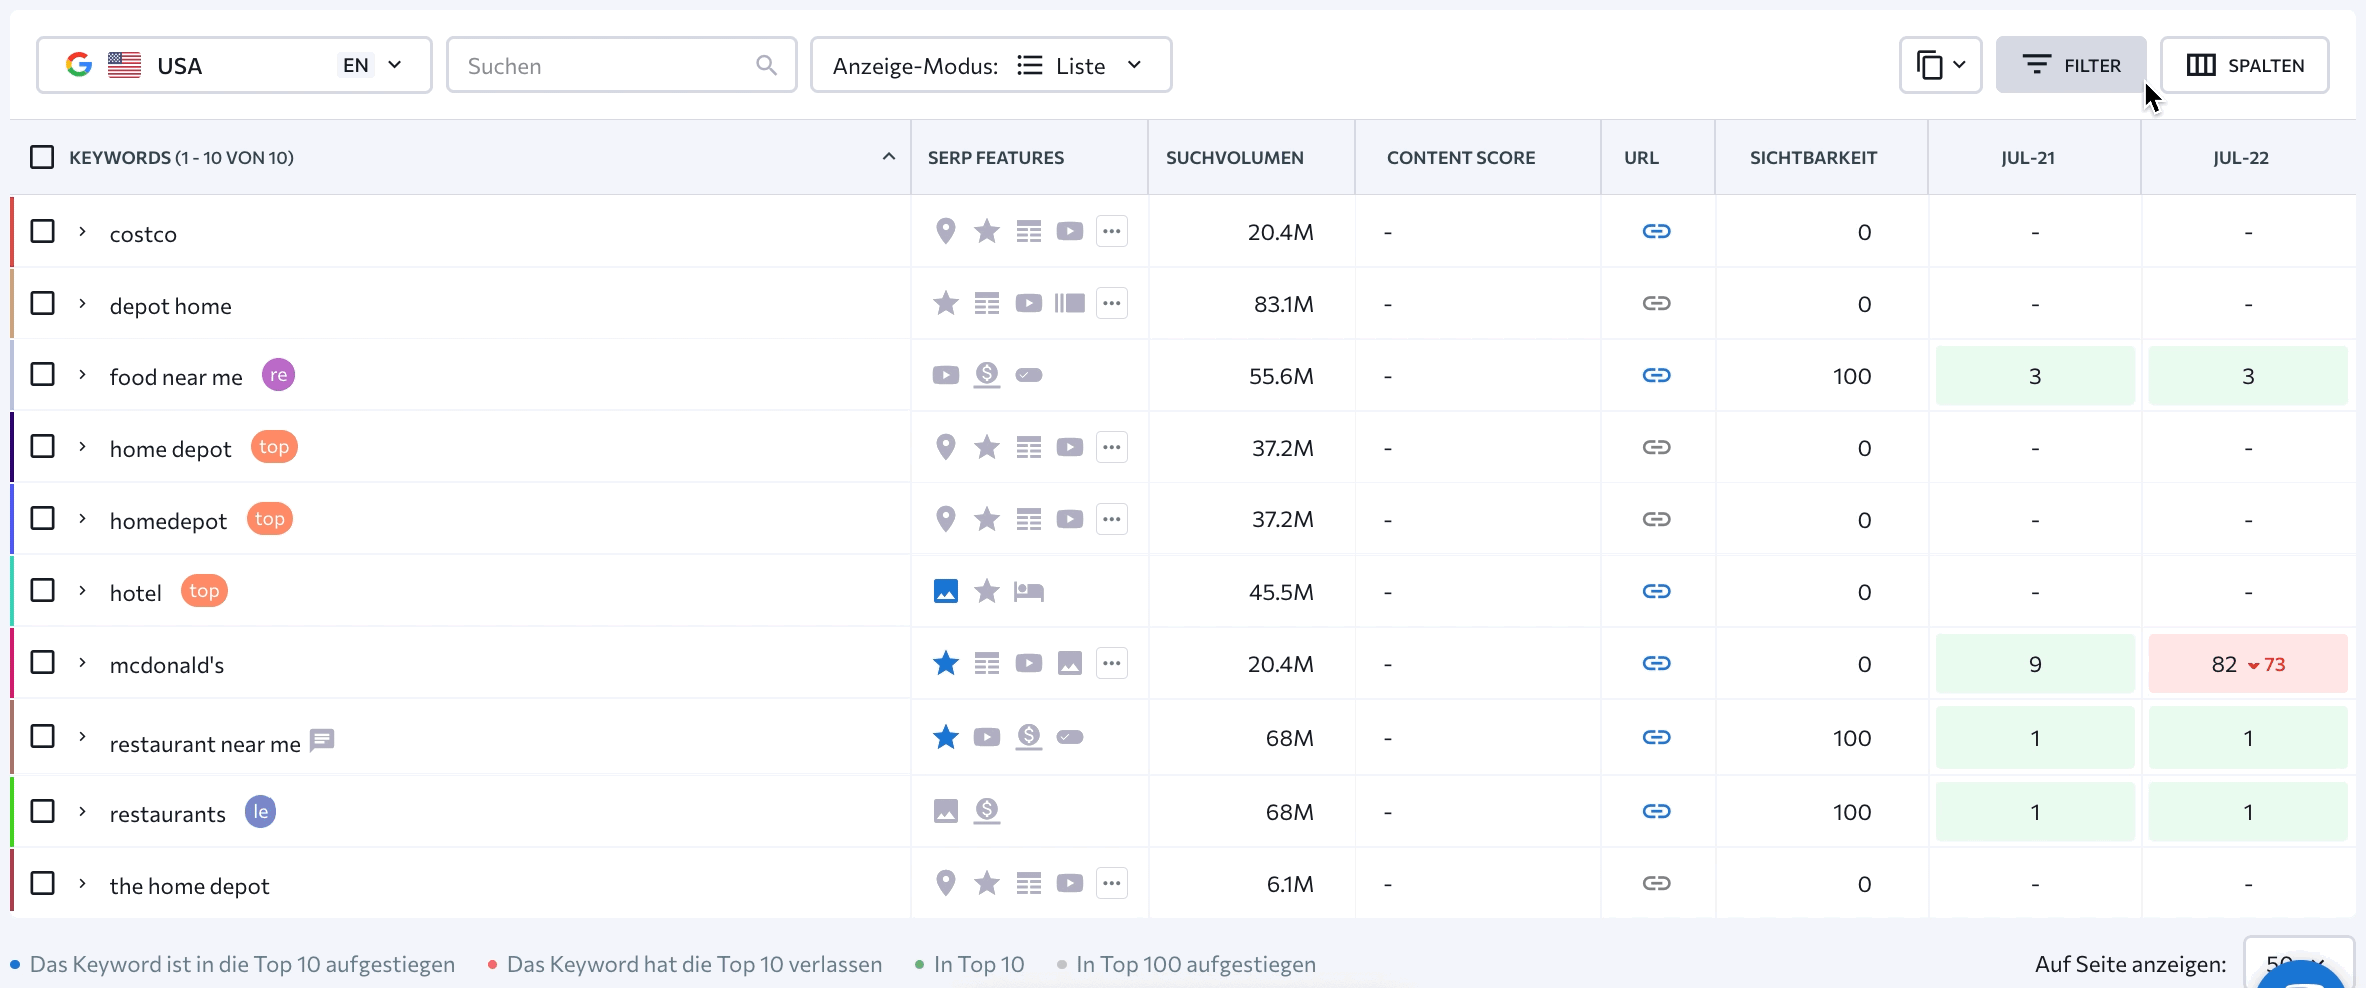The image size is (2366, 988).
Task: Click the video SERP icon for food near me
Action: click(x=945, y=375)
